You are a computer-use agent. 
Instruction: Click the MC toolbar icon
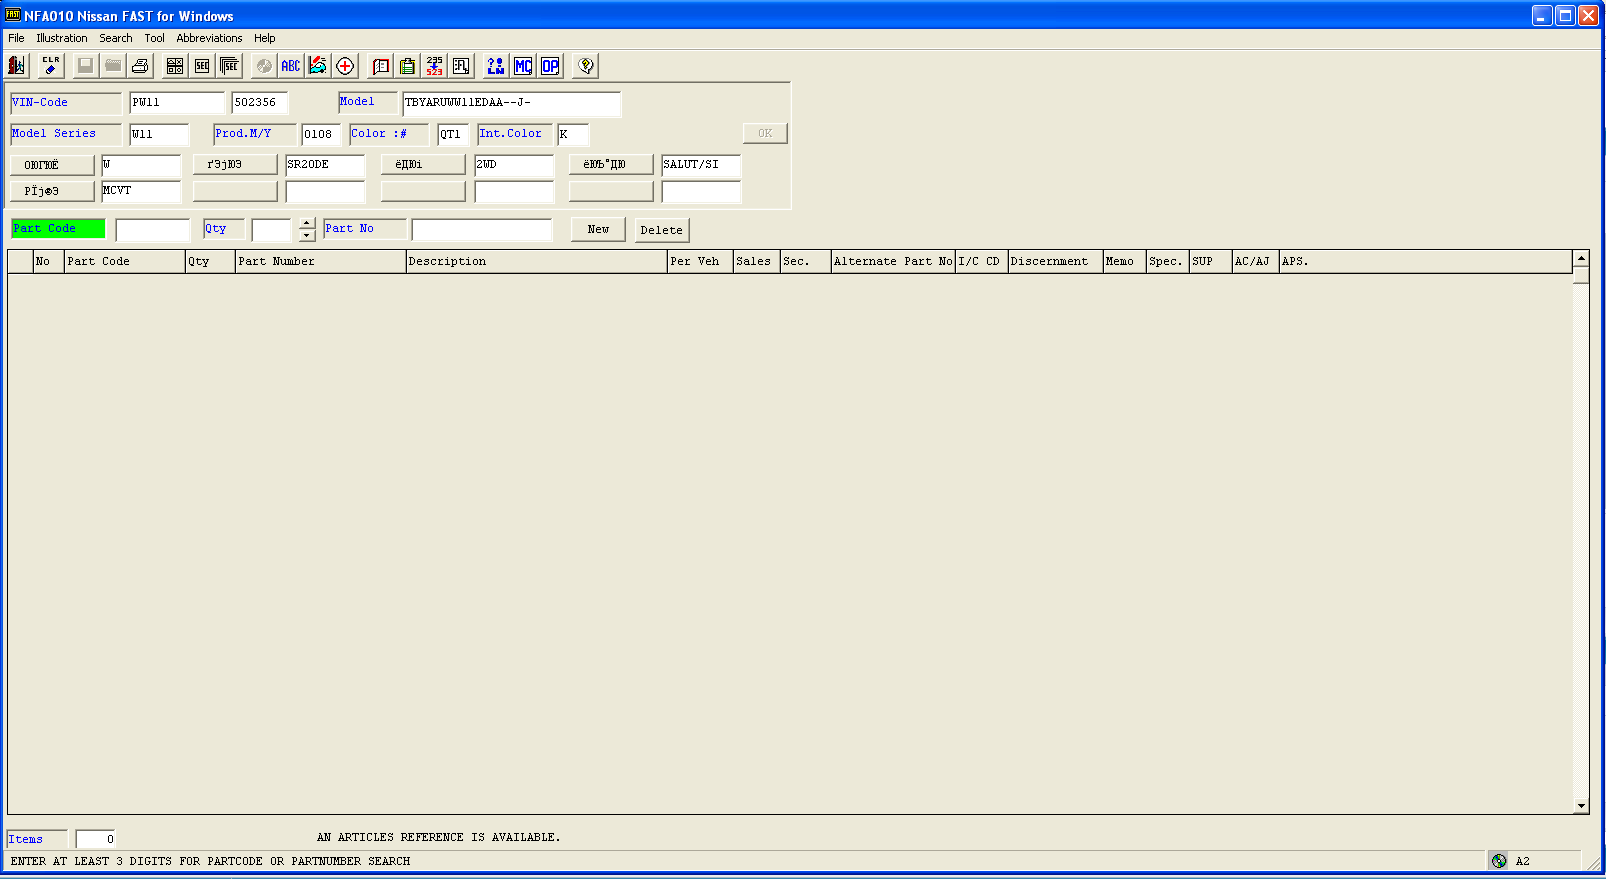pyautogui.click(x=523, y=66)
